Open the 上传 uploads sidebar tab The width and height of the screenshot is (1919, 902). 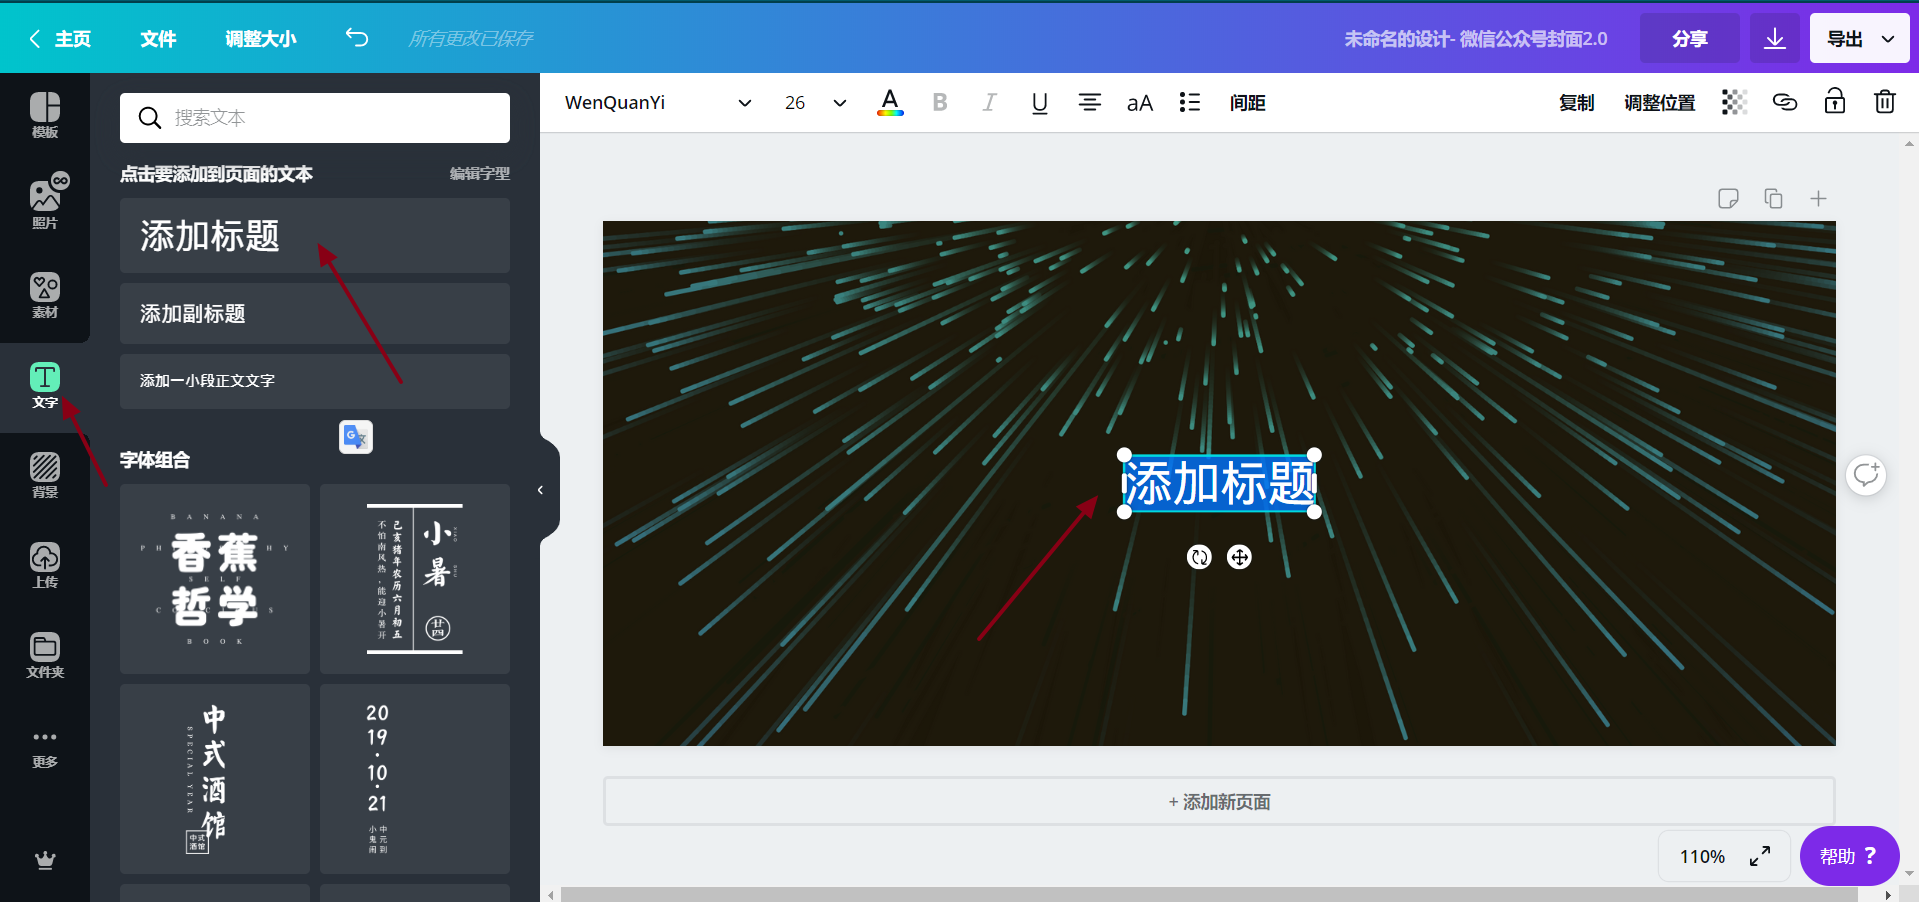click(x=45, y=565)
